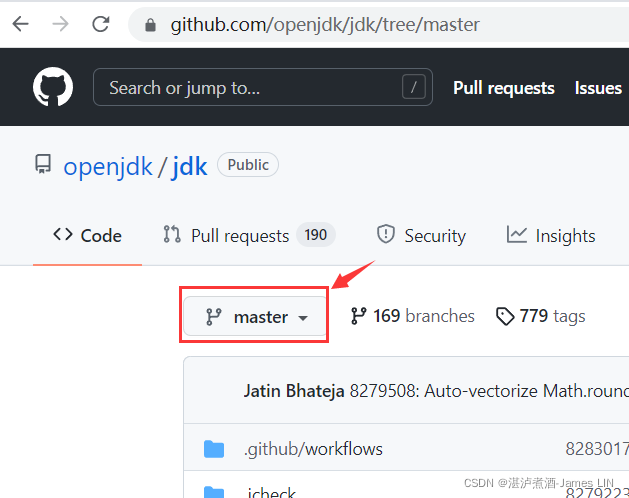This screenshot has width=629, height=498.
Task: Click Issues in the top header
Action: point(598,88)
